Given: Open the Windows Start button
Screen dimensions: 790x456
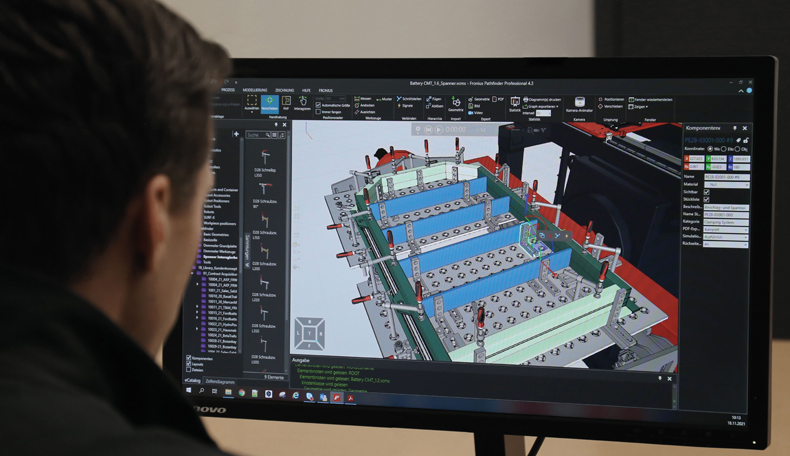Looking at the screenshot, I should (188, 390).
